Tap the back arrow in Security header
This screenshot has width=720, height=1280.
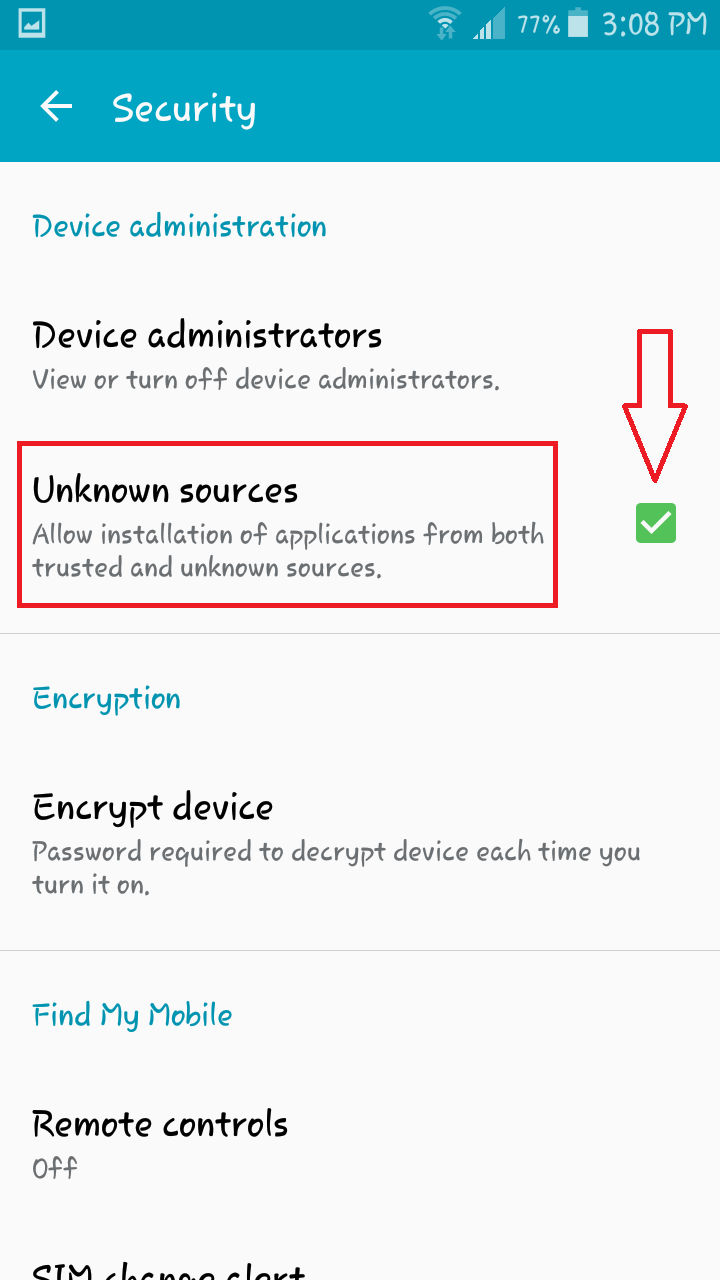56,106
